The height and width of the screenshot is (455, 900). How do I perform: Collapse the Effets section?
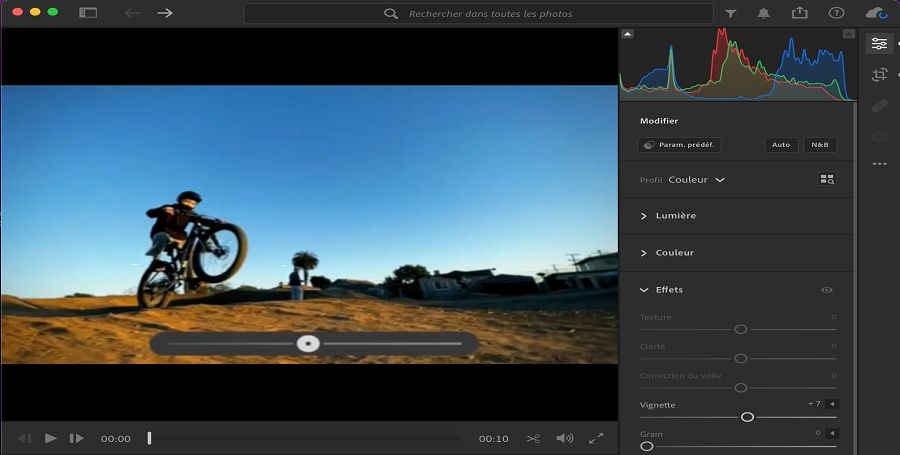tap(662, 290)
